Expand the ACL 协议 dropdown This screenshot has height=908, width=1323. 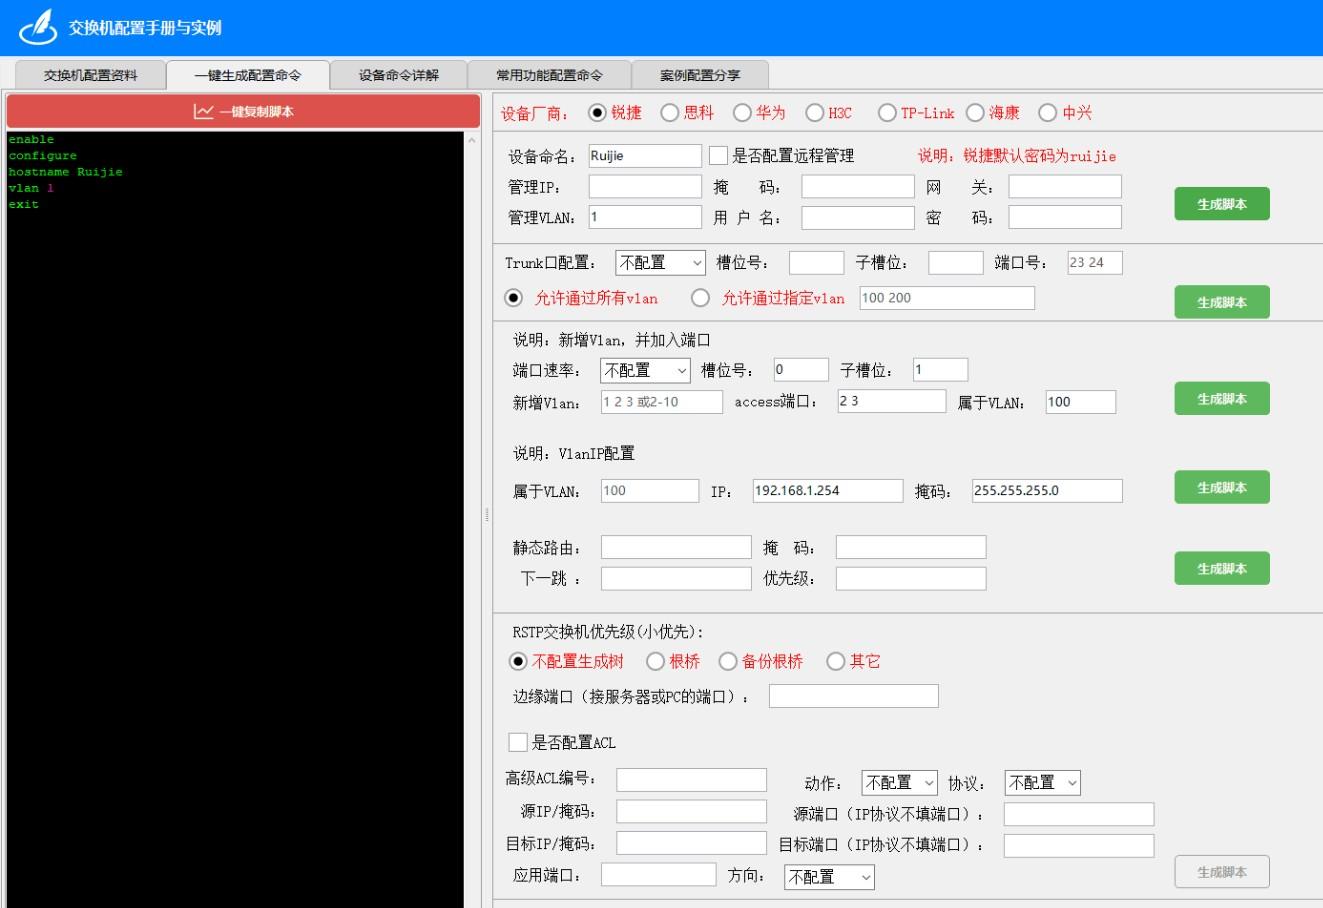(1042, 783)
